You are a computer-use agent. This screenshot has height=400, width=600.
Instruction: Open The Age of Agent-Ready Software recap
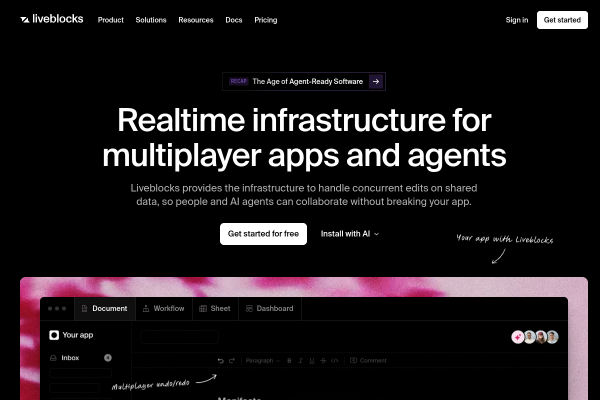coord(304,82)
